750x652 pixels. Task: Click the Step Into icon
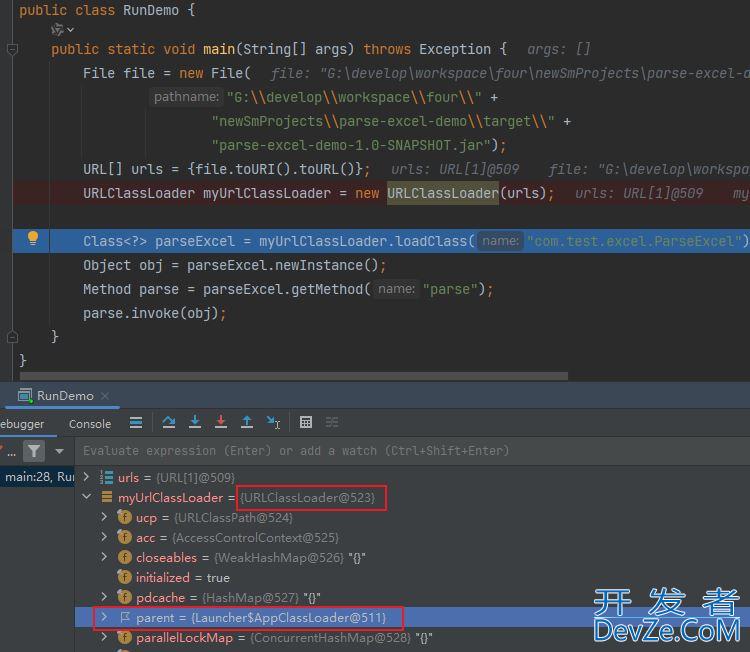(195, 422)
